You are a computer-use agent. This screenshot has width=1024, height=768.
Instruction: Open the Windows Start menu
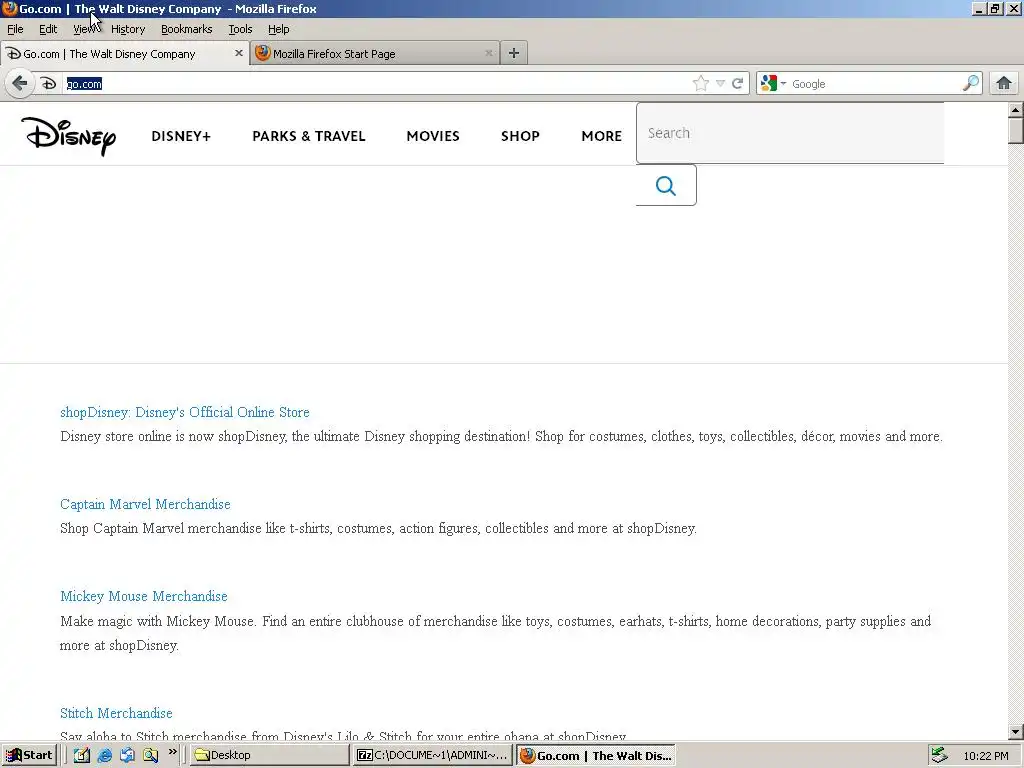[x=29, y=756]
